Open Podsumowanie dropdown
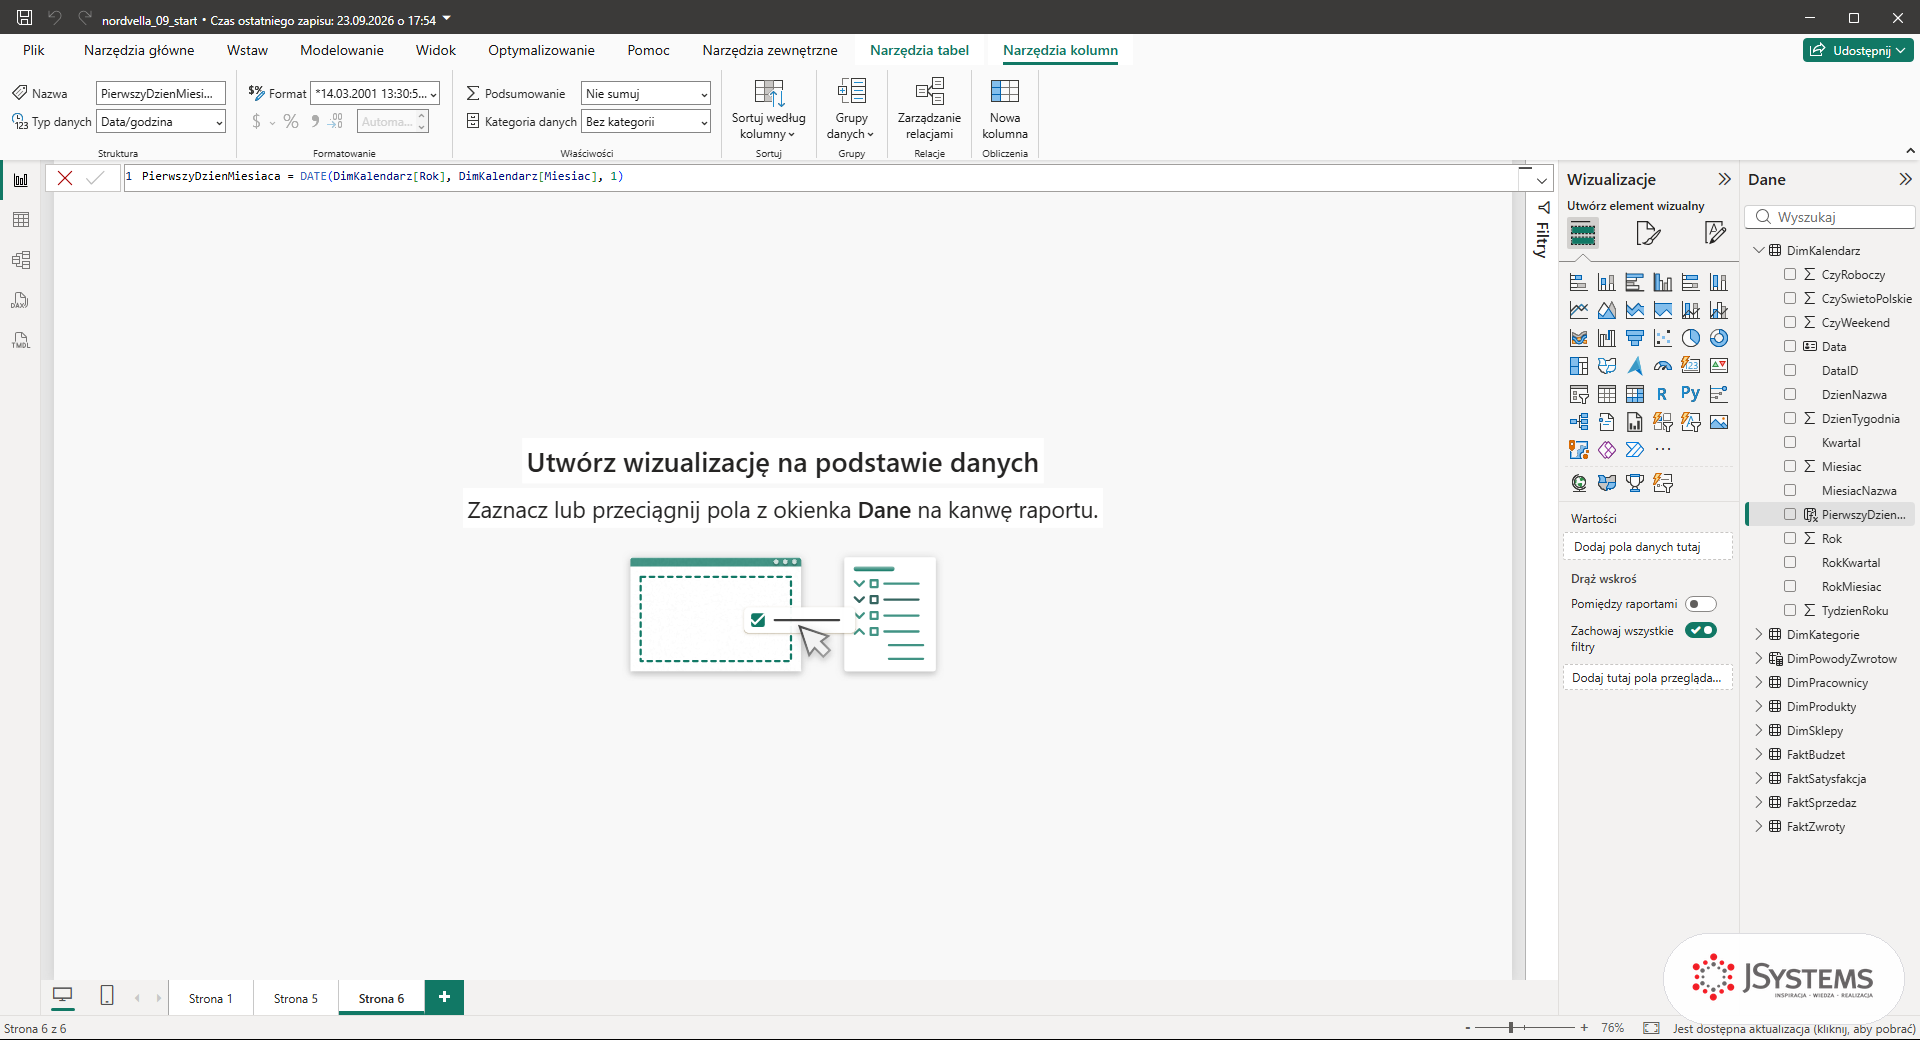 [x=646, y=94]
